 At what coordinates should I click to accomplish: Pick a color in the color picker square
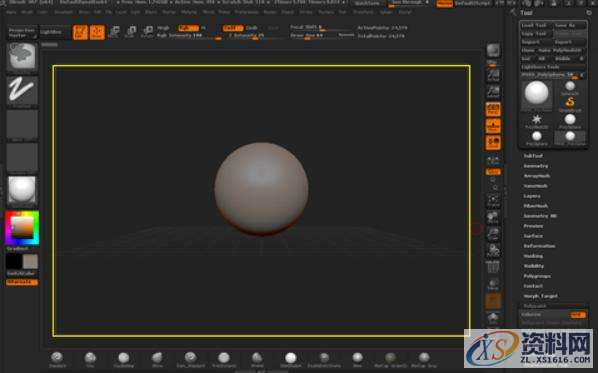pyautogui.click(x=22, y=228)
